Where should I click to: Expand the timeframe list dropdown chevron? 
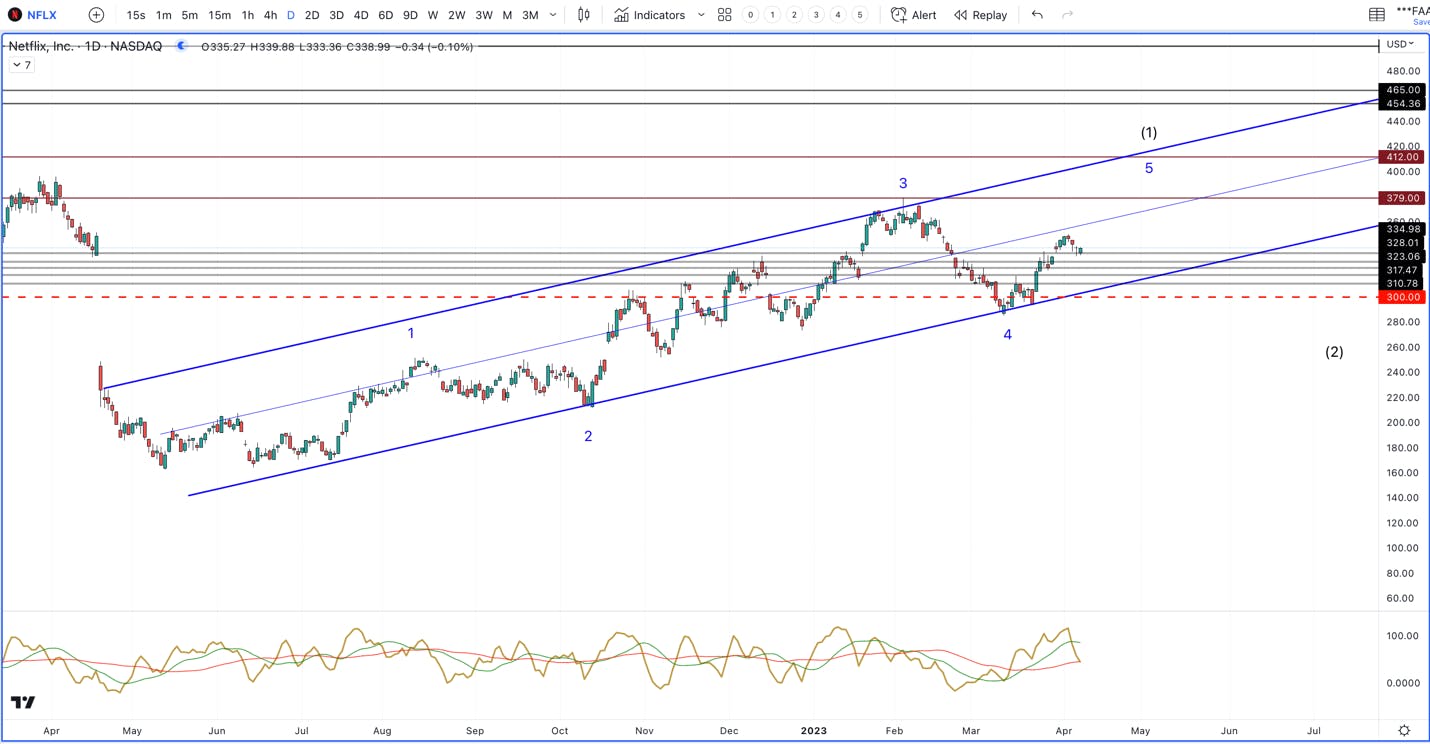tap(553, 15)
